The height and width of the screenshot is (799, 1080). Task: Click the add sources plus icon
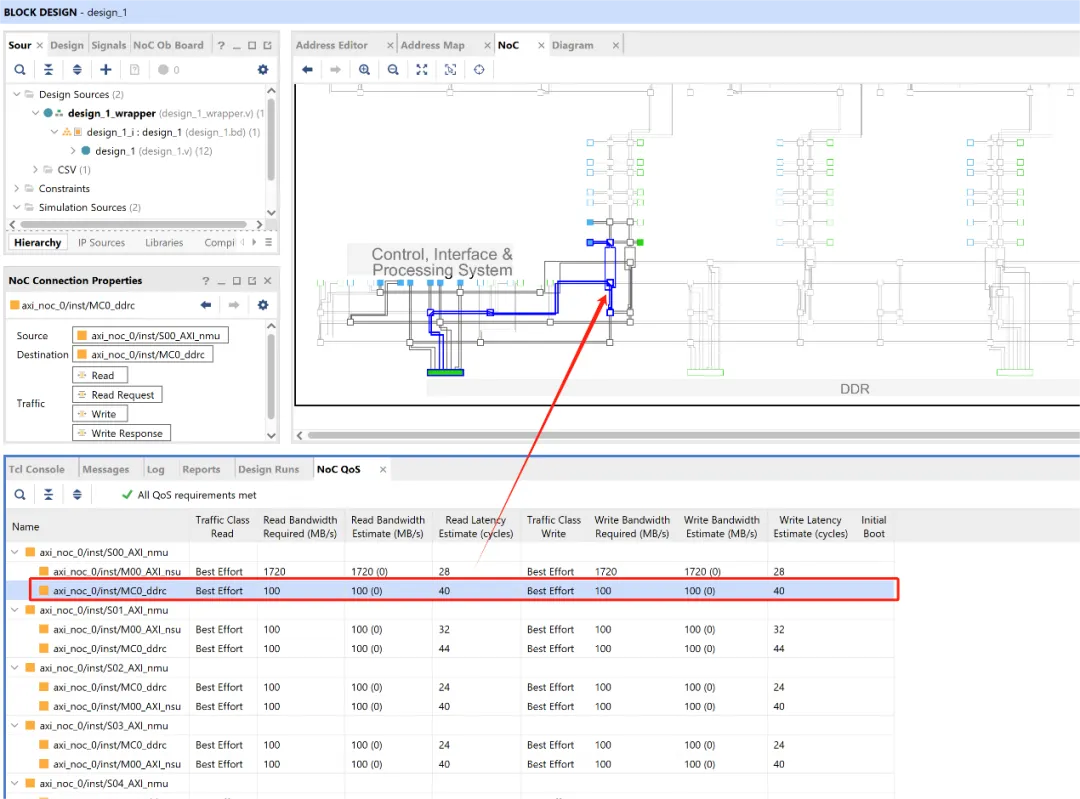coord(106,70)
